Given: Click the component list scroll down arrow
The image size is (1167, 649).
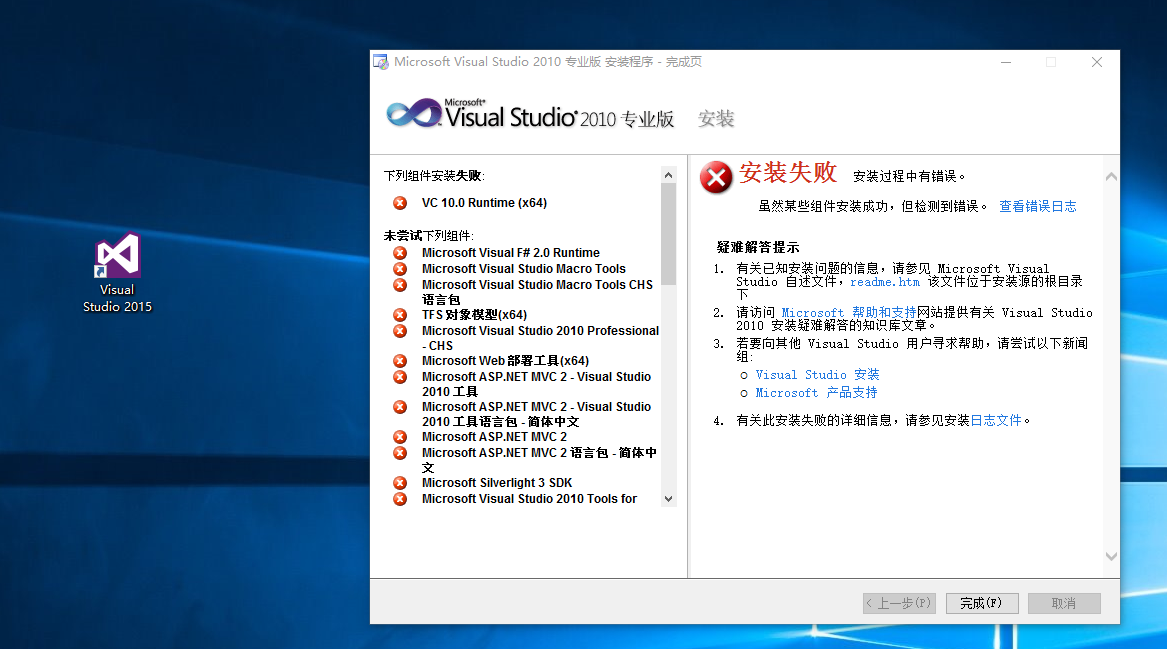Looking at the screenshot, I should pyautogui.click(x=668, y=499).
